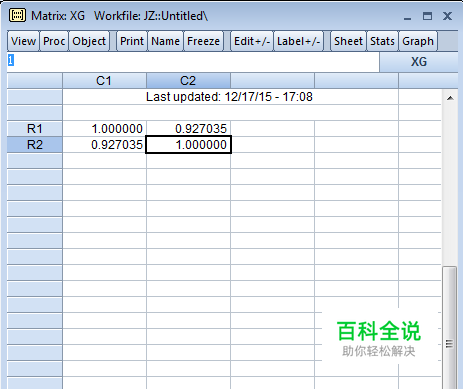Open the Graph view
The height and width of the screenshot is (389, 463).
418,41
